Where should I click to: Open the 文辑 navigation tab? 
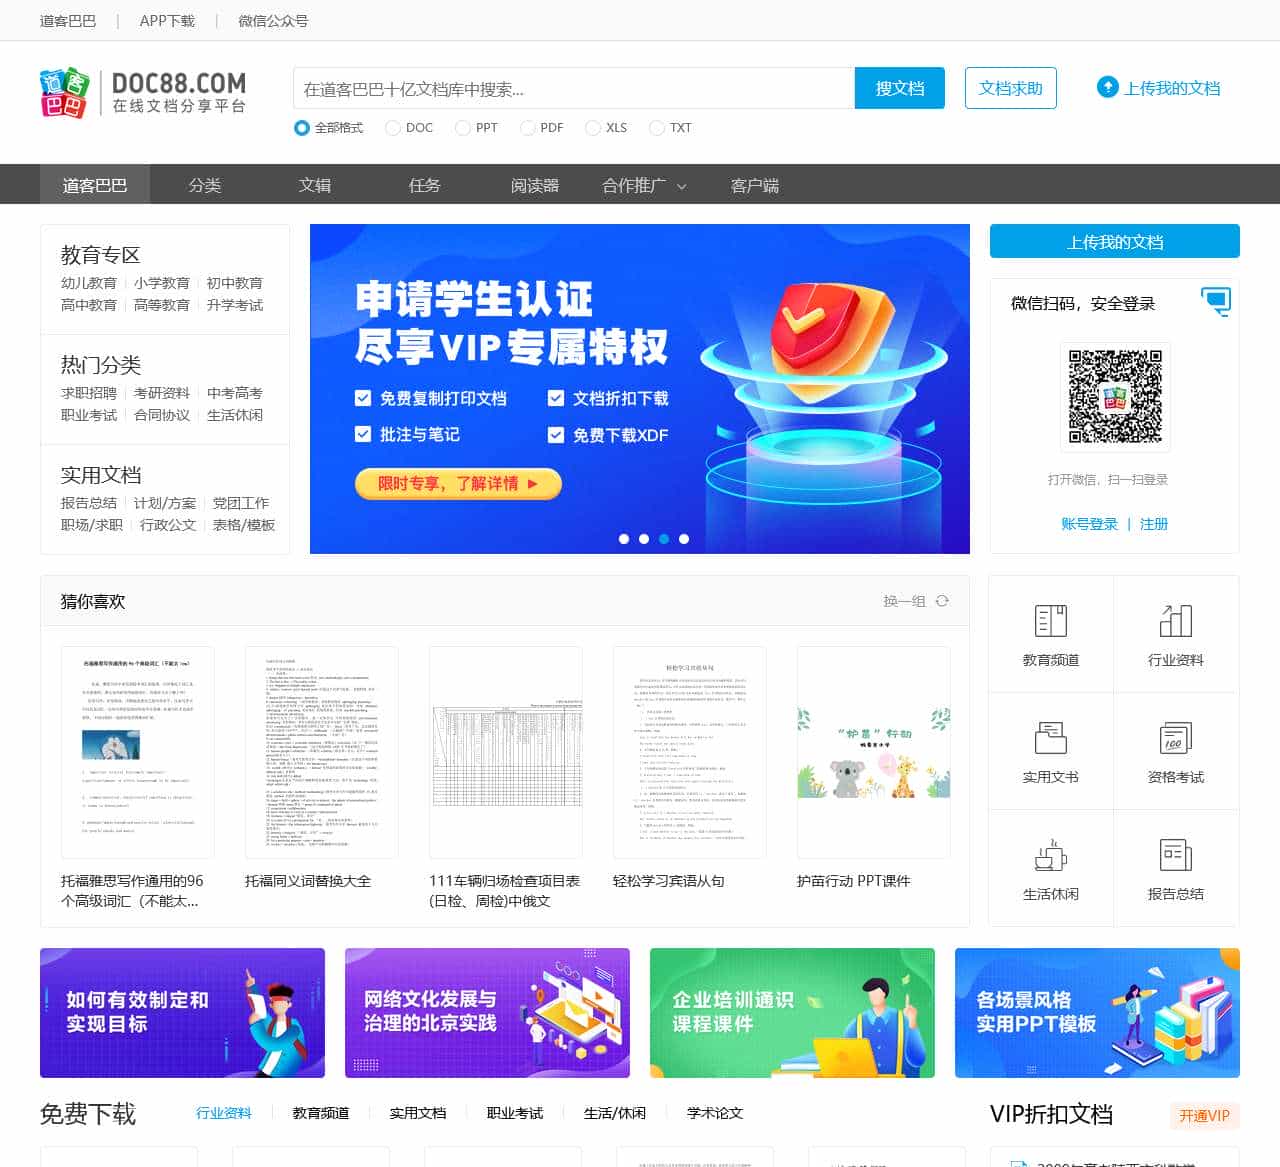315,185
